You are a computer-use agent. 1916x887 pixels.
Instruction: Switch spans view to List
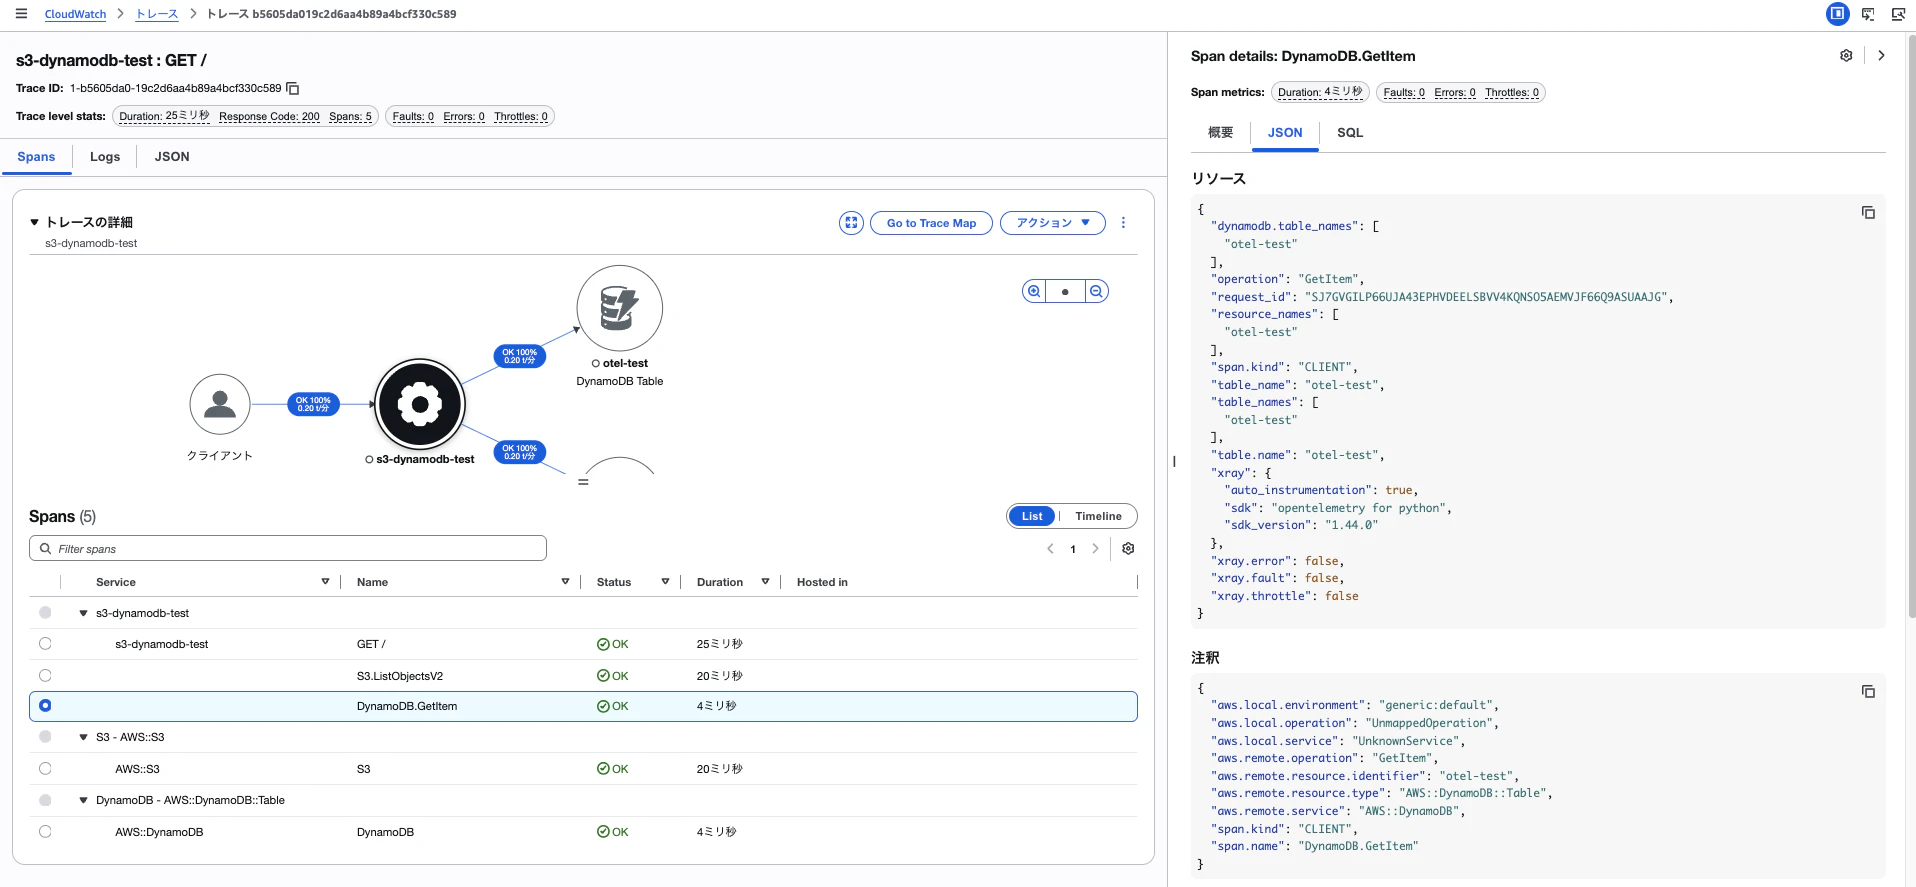[x=1032, y=516]
